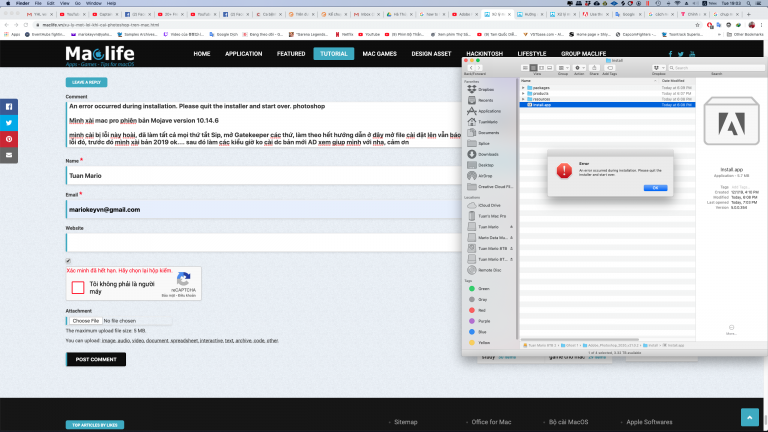Click the empty Website field
768x432 pixels.
pos(264,242)
